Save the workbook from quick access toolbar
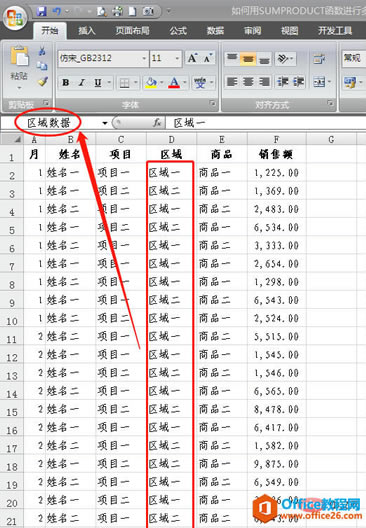This screenshot has height=528, width=366. point(42,12)
